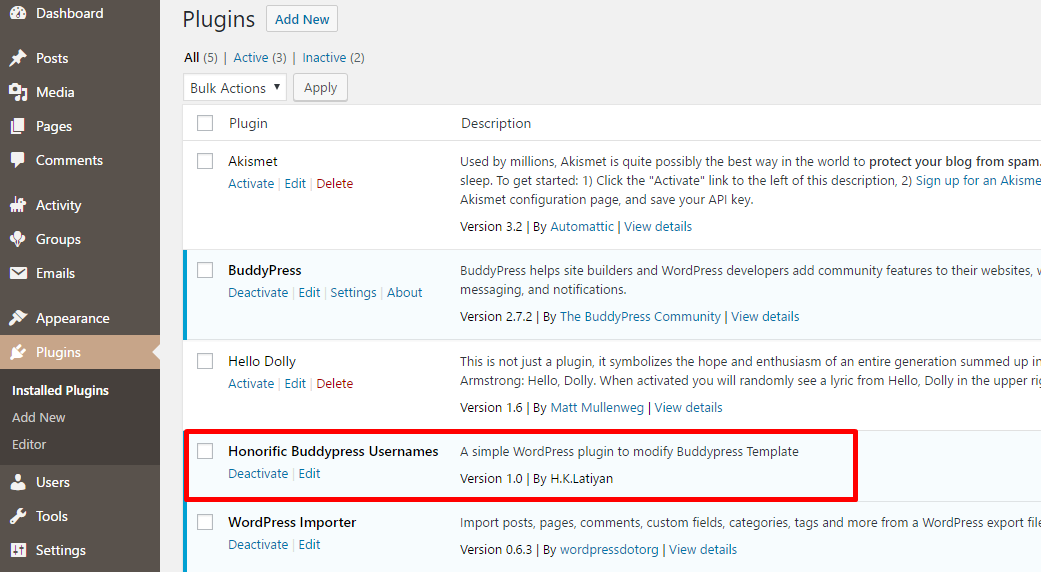Click the Add New button beside Plugins title
This screenshot has width=1041, height=572.
[x=302, y=19]
